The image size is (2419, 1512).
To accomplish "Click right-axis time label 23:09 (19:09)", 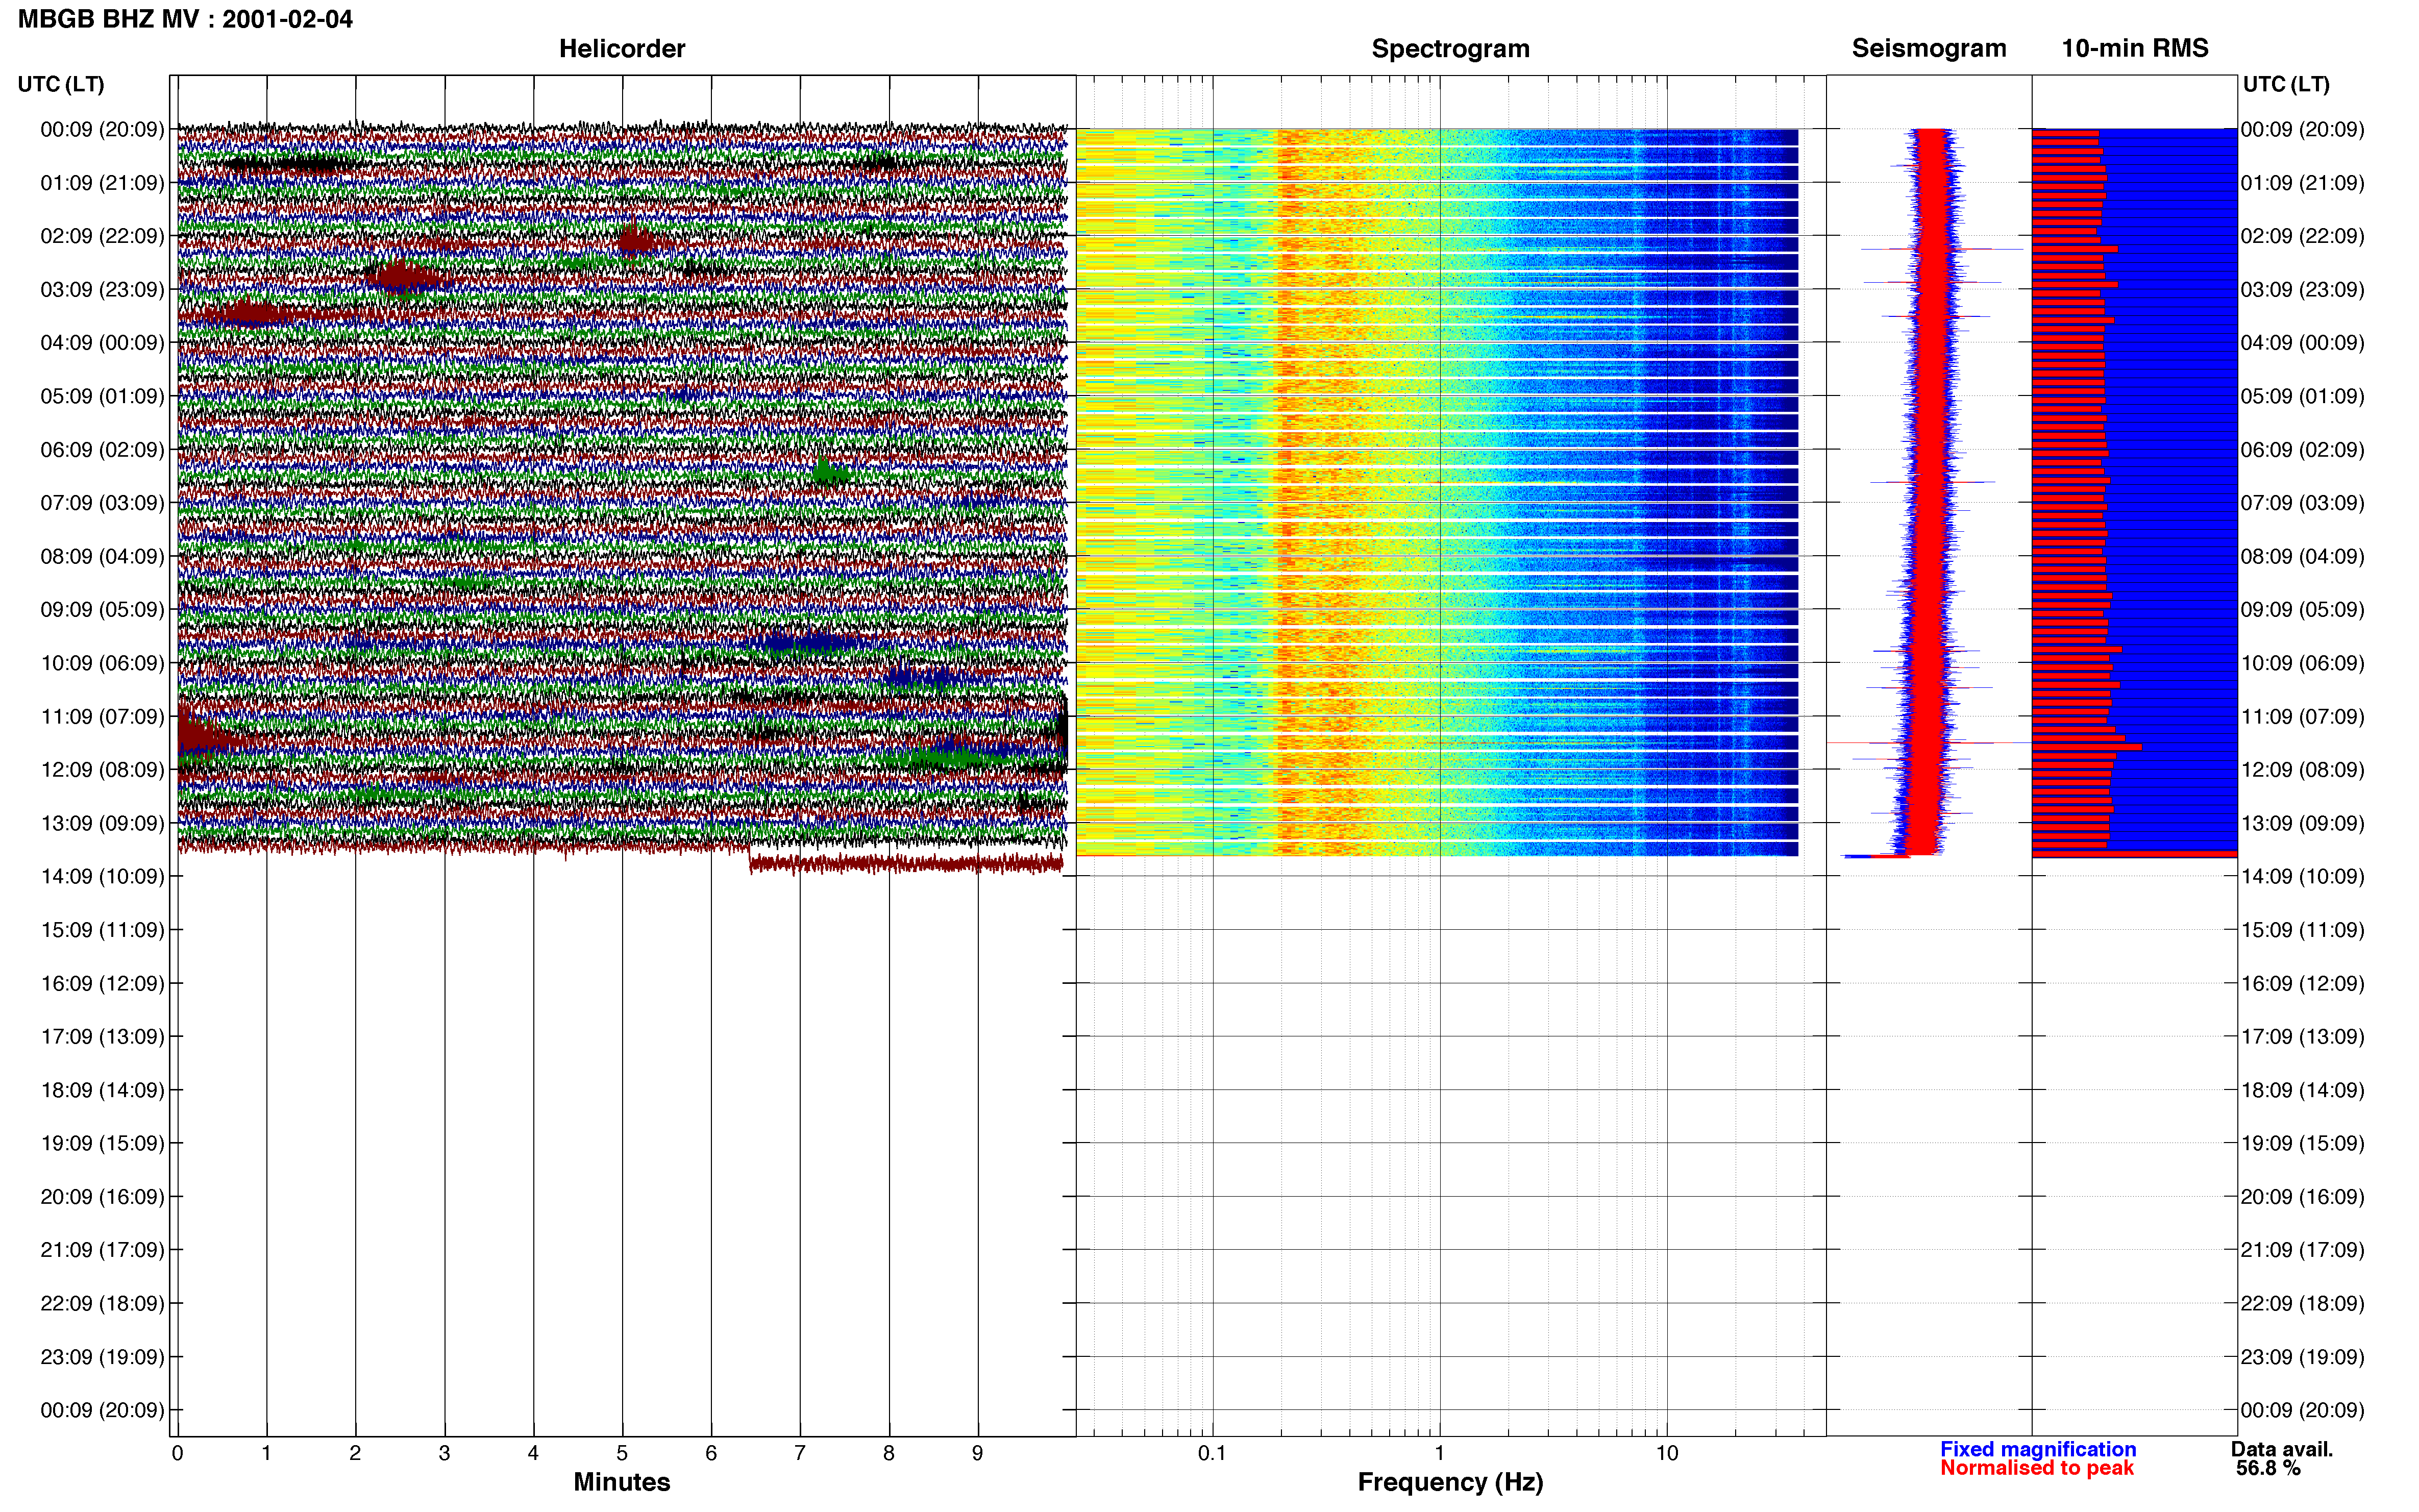I will click(x=2302, y=1357).
